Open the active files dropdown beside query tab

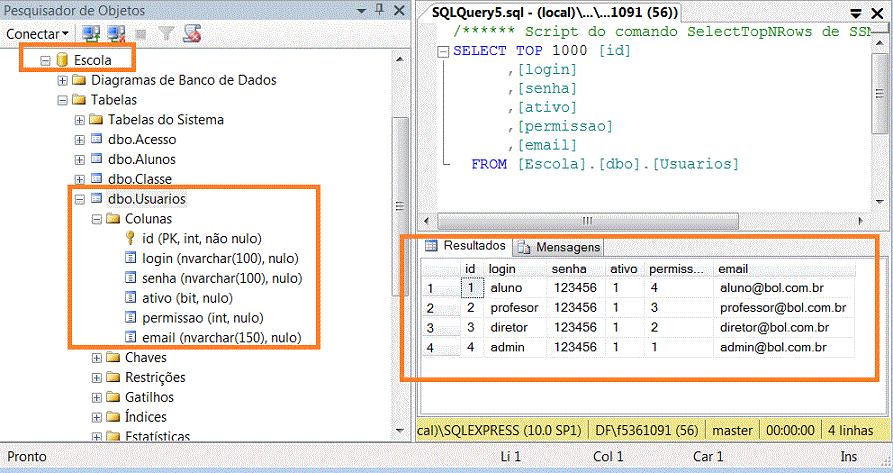coord(855,13)
